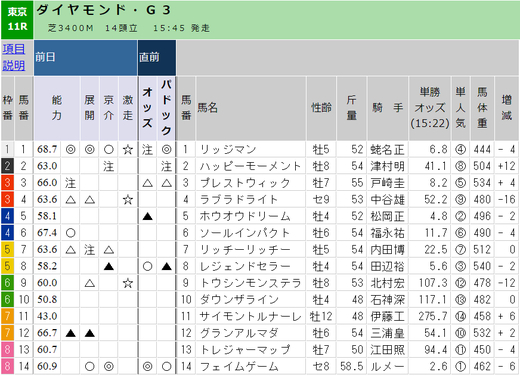Image resolution: width=520 pixels, height=375 pixels.
Task: Click the 激走 column header
Action: (x=128, y=108)
